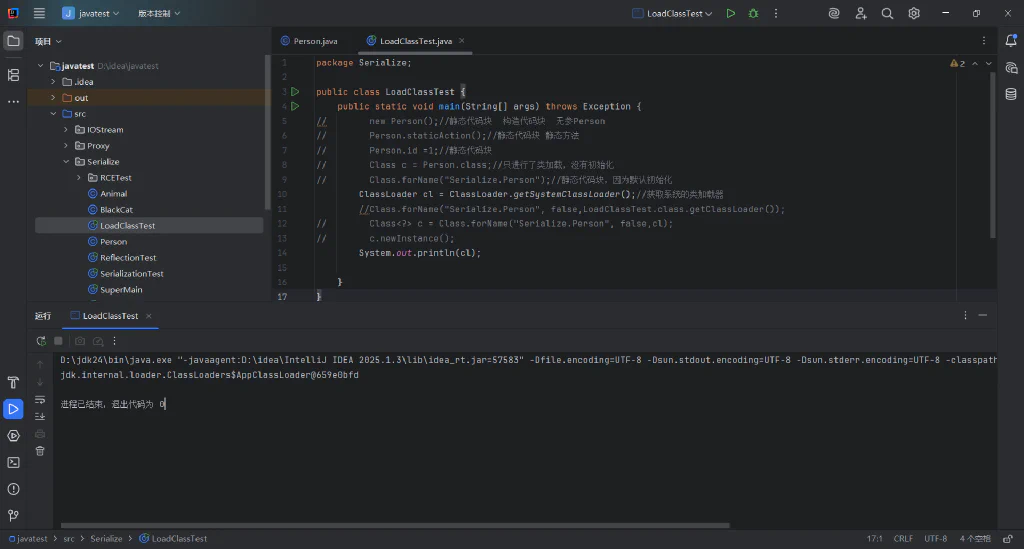Image resolution: width=1024 pixels, height=549 pixels.
Task: Open the Project tool window folder icon
Action: coord(13,41)
